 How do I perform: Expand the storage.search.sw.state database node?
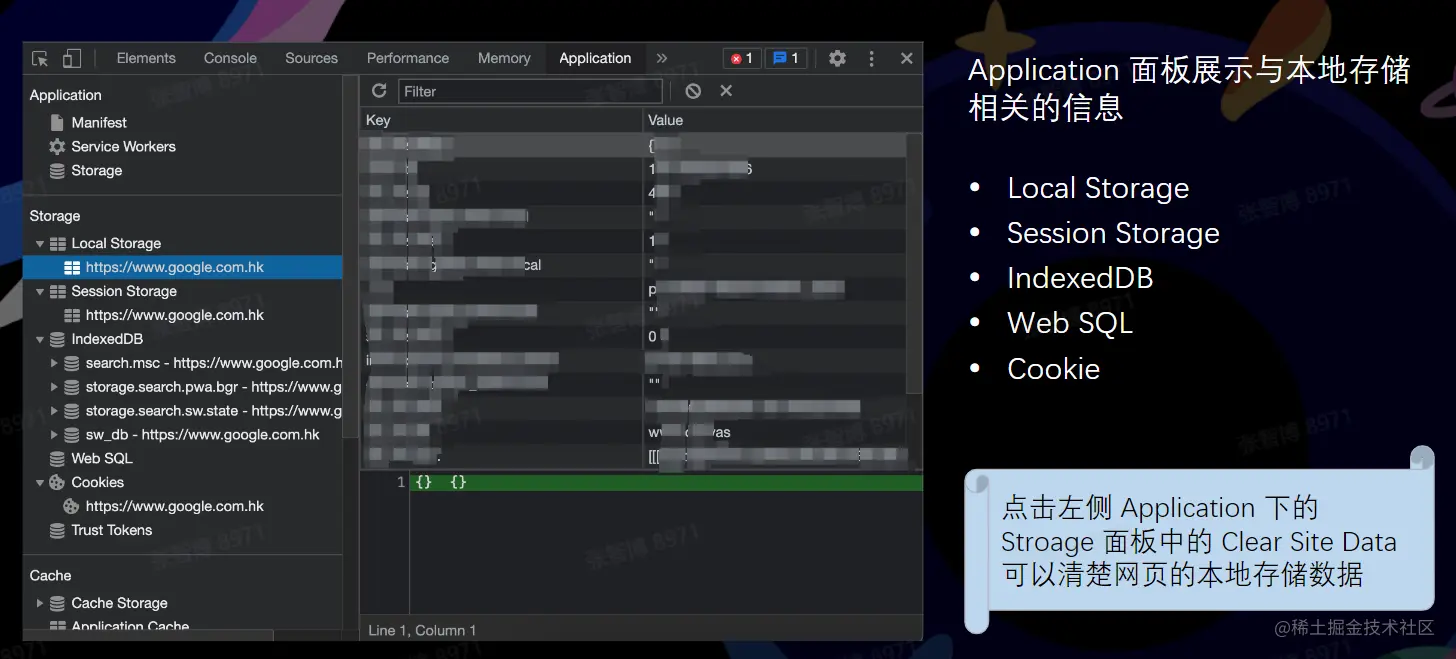[x=54, y=411]
